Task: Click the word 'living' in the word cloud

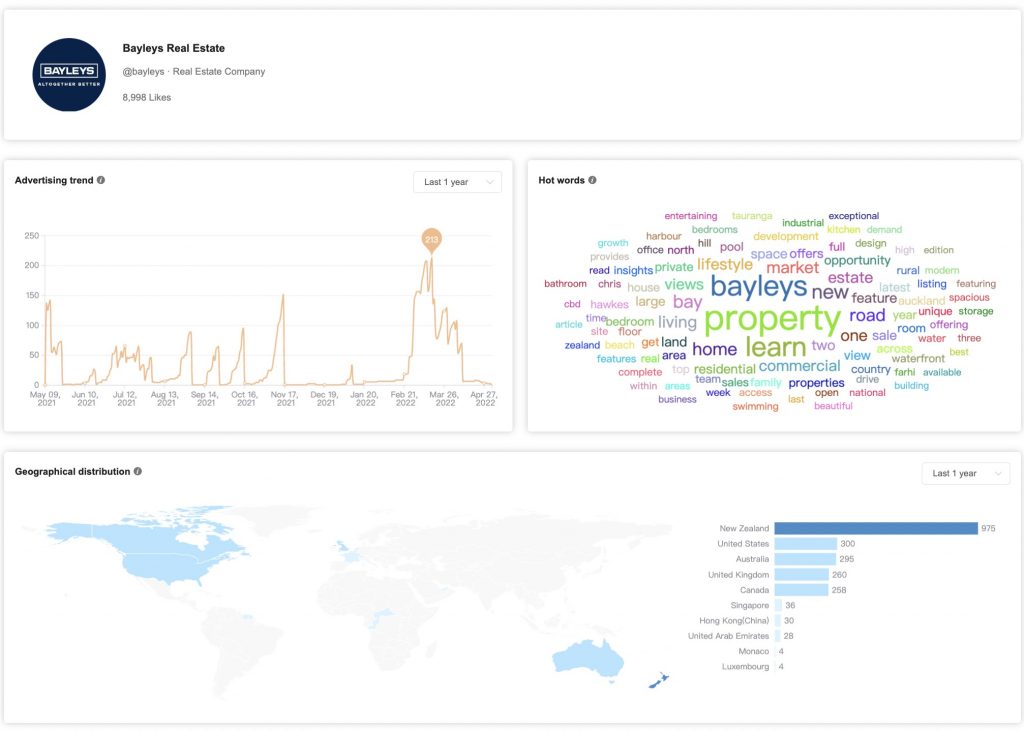Action: coord(677,322)
